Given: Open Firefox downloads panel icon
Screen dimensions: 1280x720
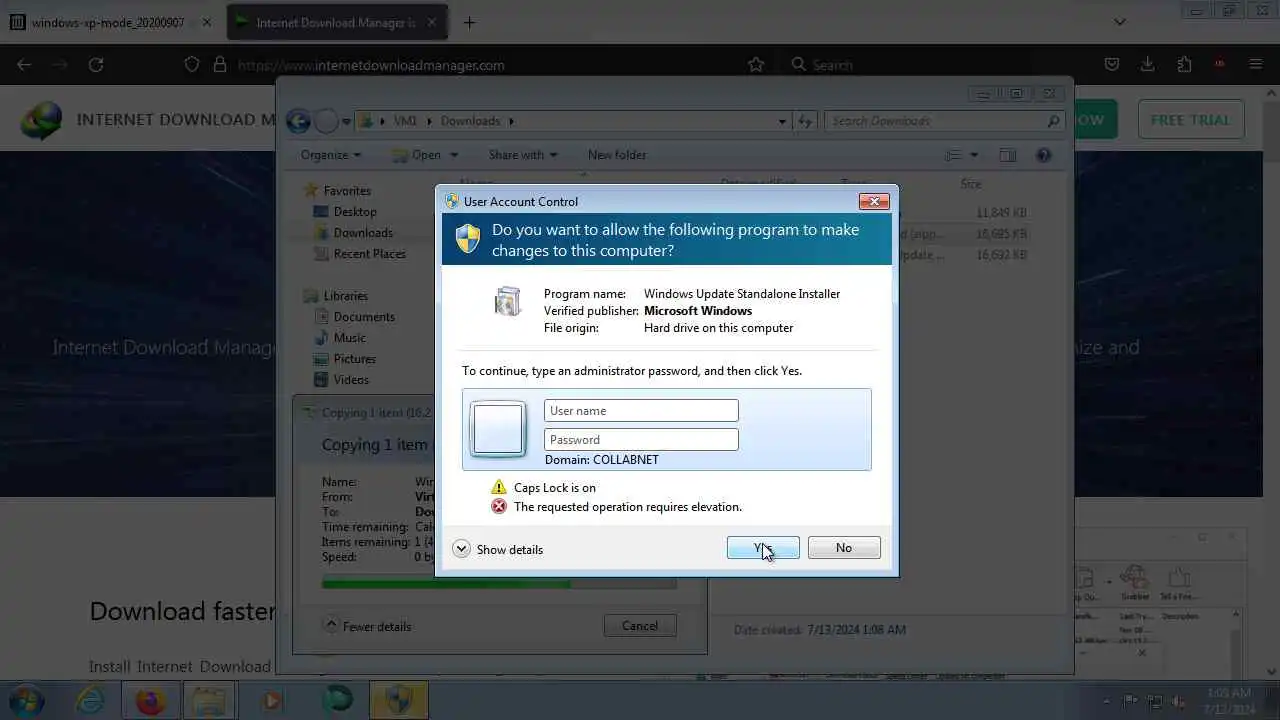Looking at the screenshot, I should pyautogui.click(x=1147, y=64).
